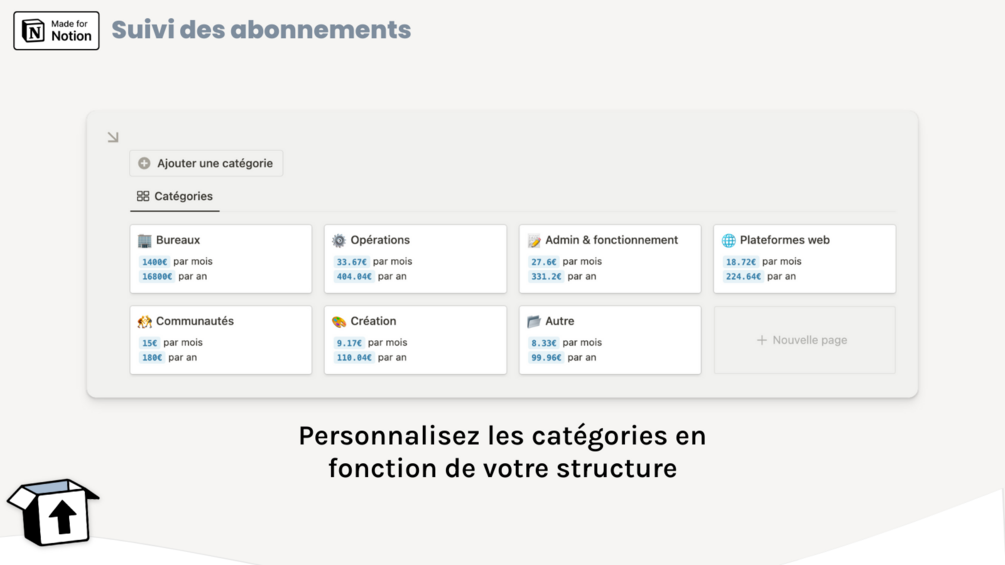
Task: Click the diagonal arrow icon
Action: point(113,137)
